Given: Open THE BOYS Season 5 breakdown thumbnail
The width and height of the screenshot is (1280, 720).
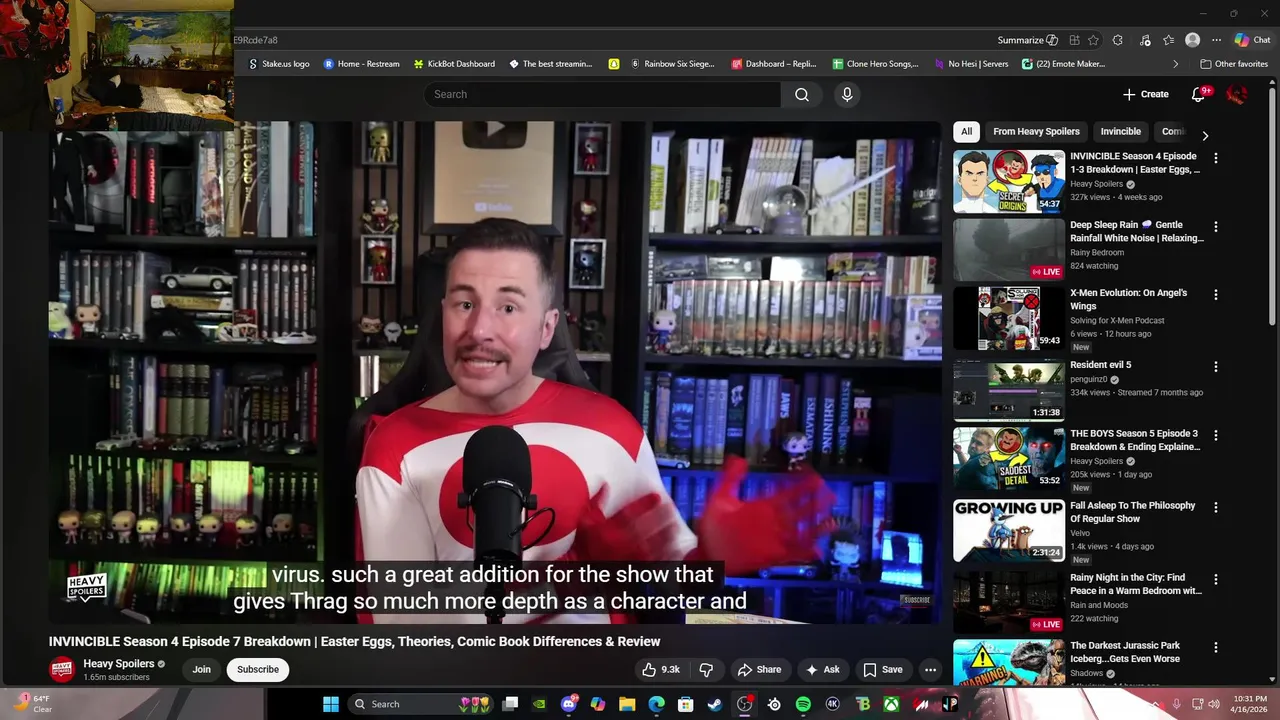Looking at the screenshot, I should [1009, 458].
